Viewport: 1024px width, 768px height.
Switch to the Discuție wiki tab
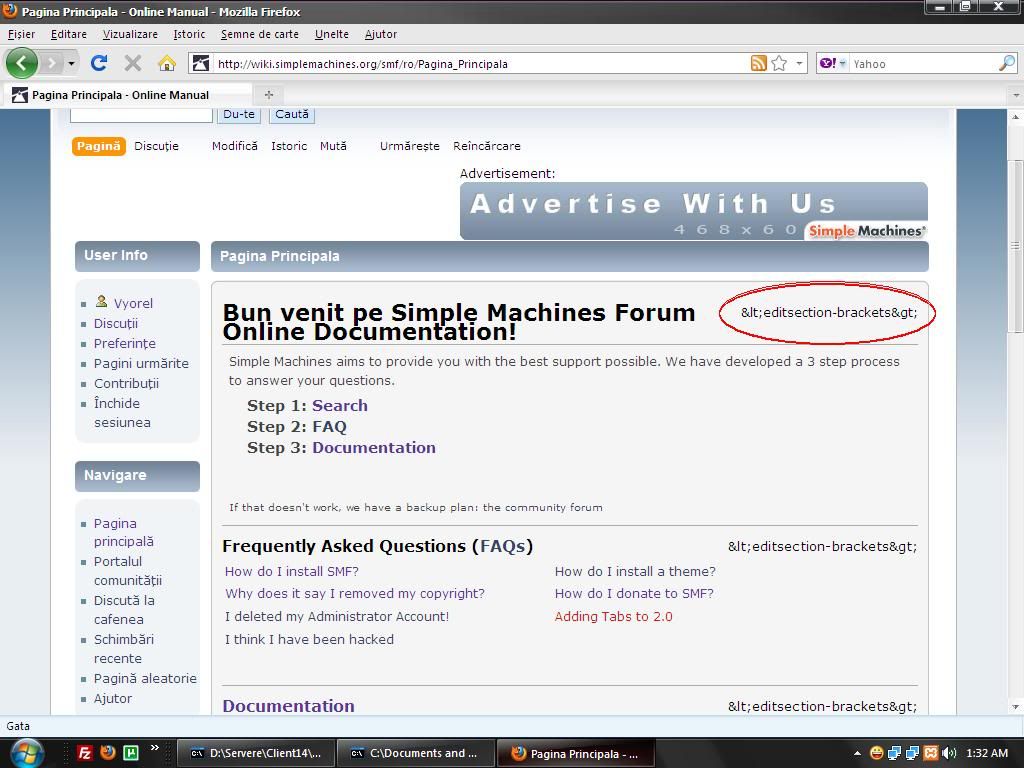(156, 146)
